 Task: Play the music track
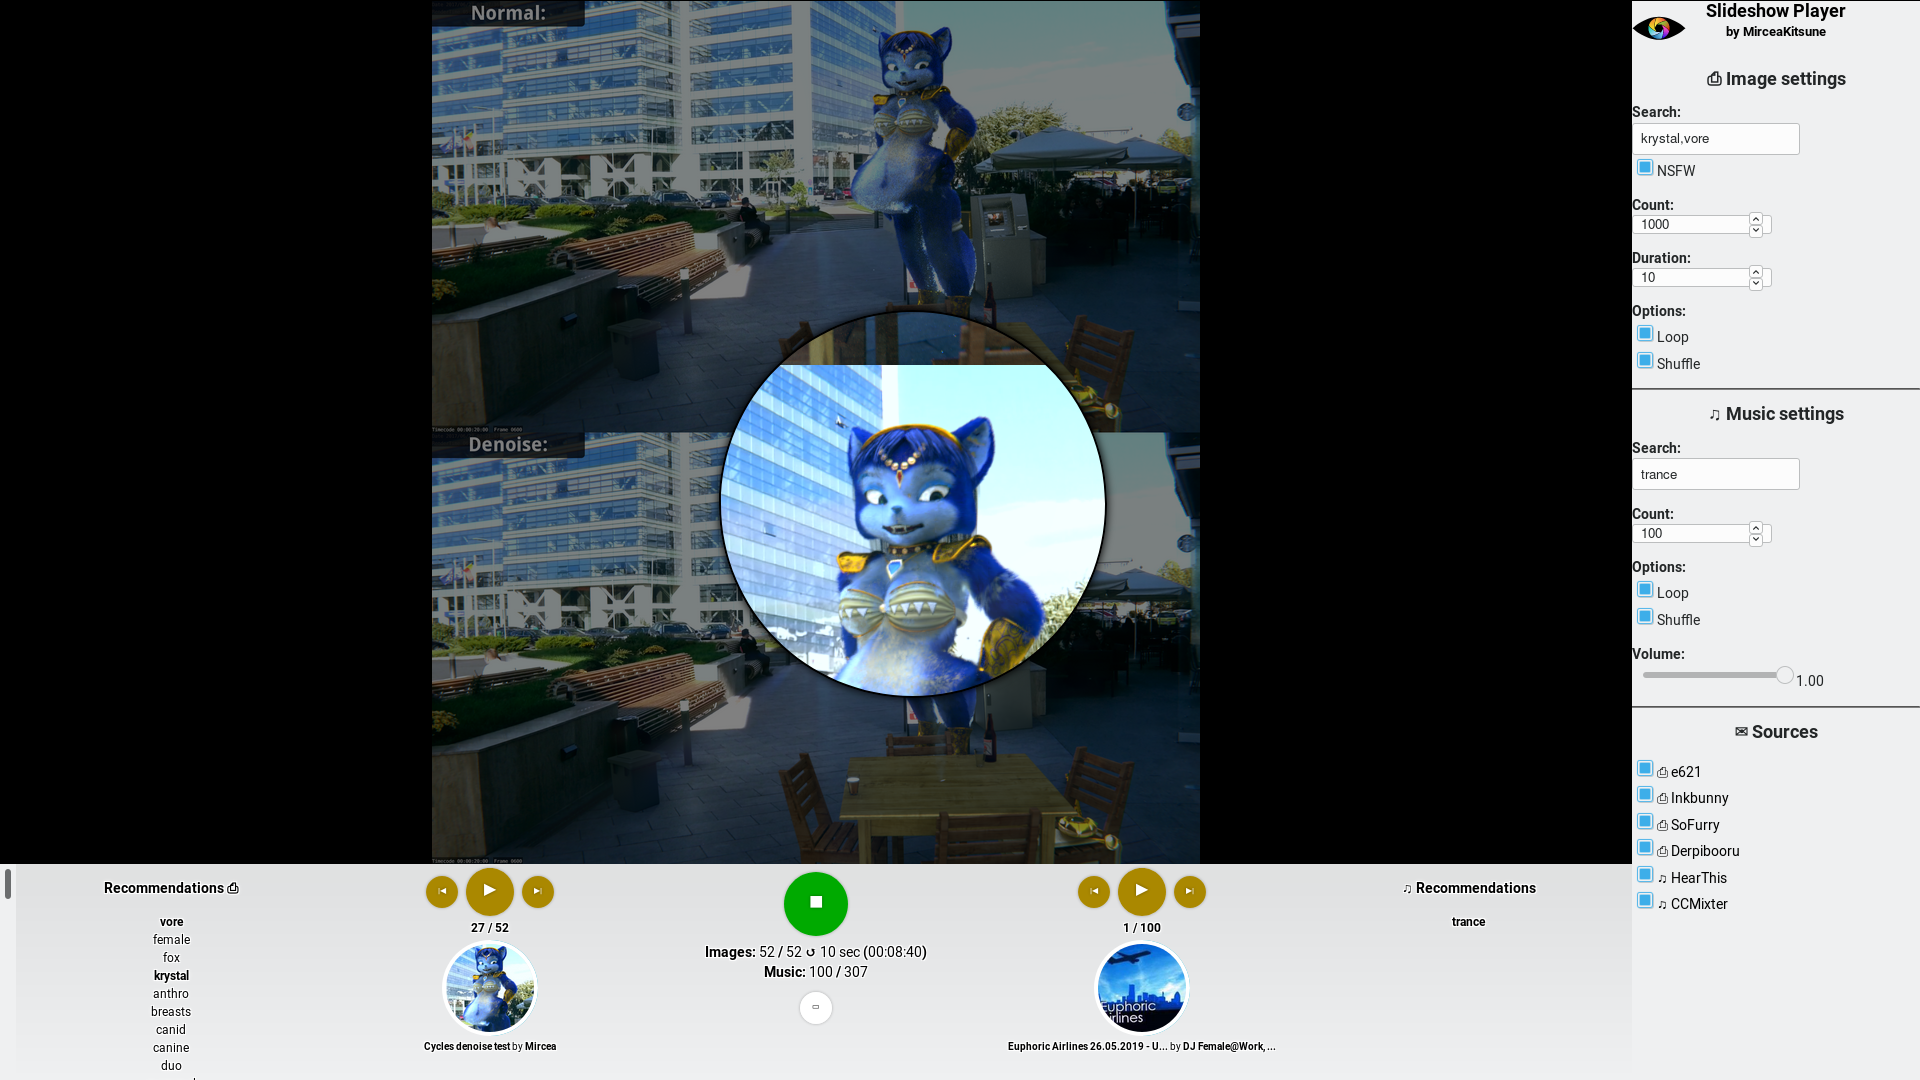1141,891
